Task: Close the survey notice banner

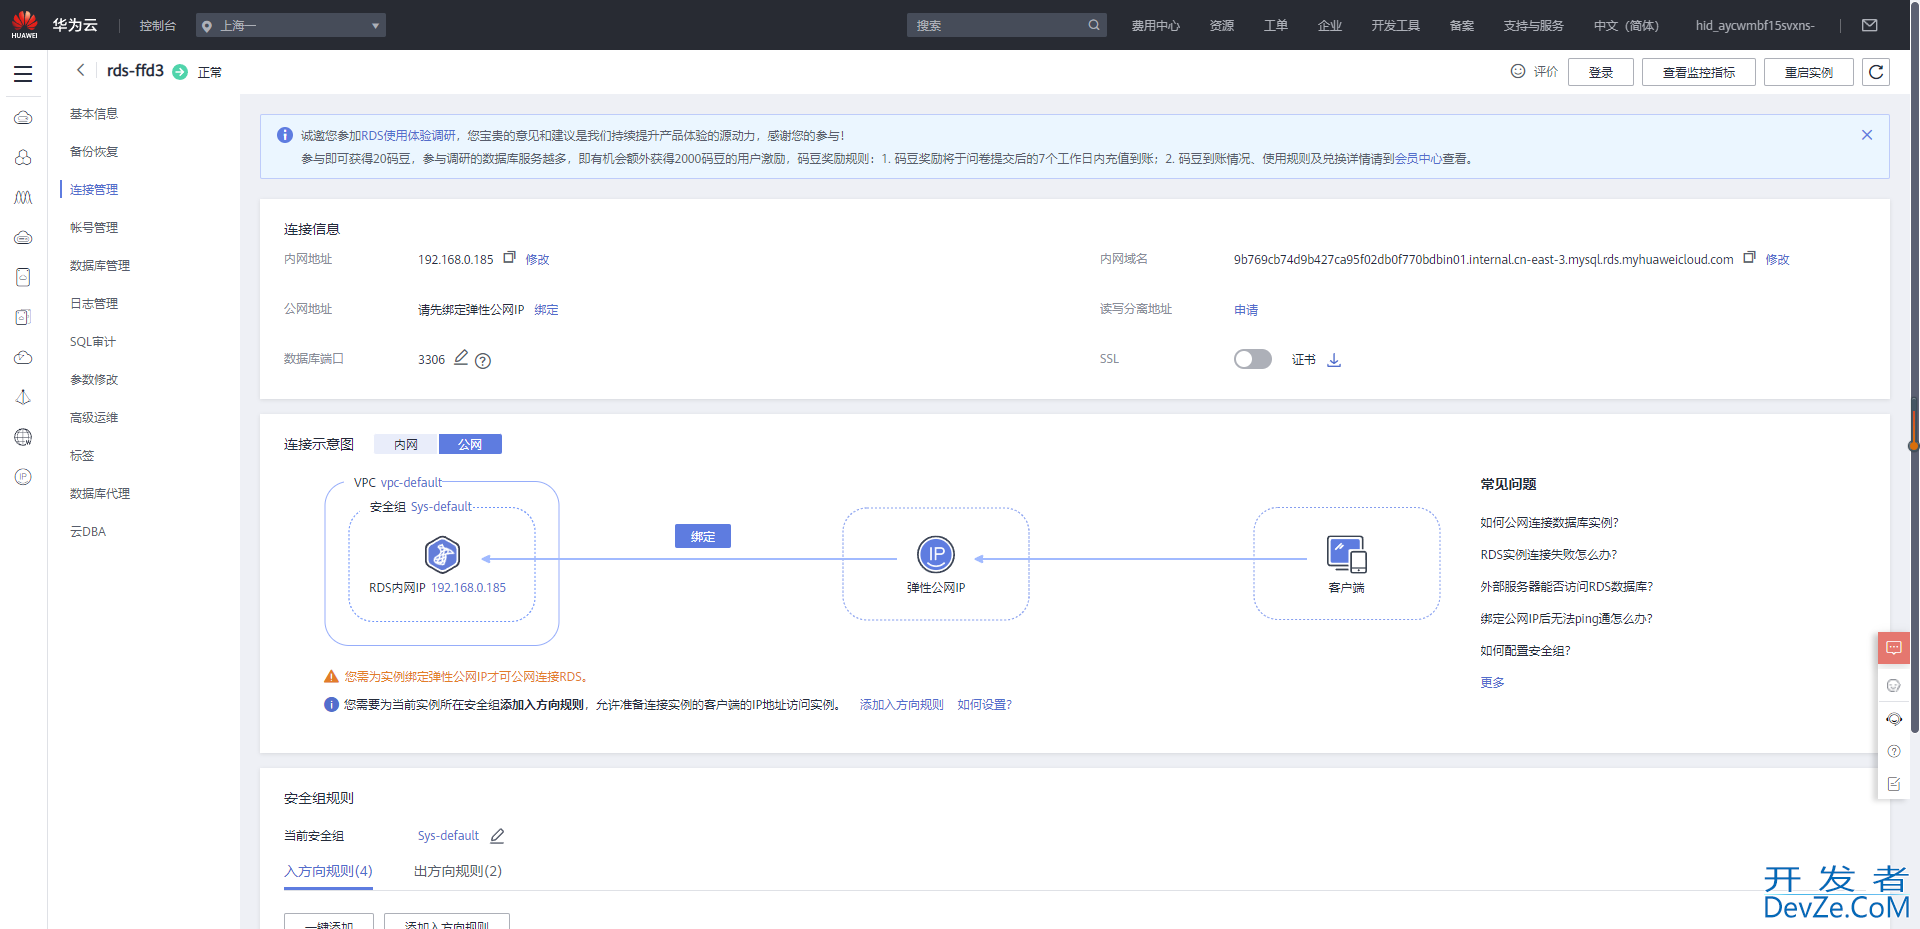Action: (x=1867, y=135)
